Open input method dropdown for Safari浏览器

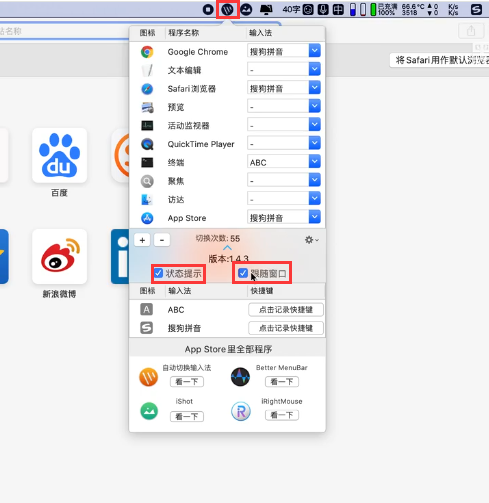[x=314, y=88]
